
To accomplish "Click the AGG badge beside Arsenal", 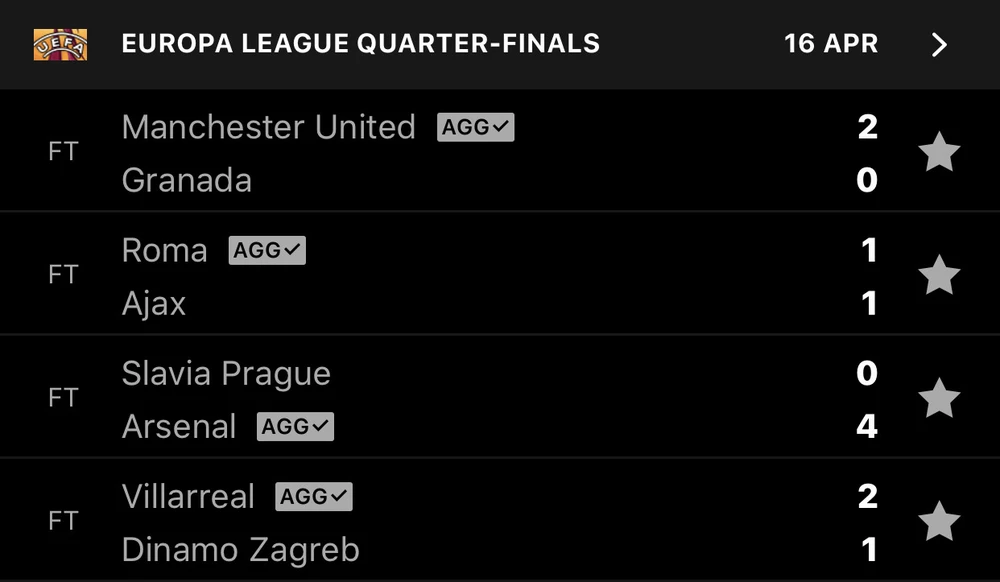I will [x=295, y=426].
